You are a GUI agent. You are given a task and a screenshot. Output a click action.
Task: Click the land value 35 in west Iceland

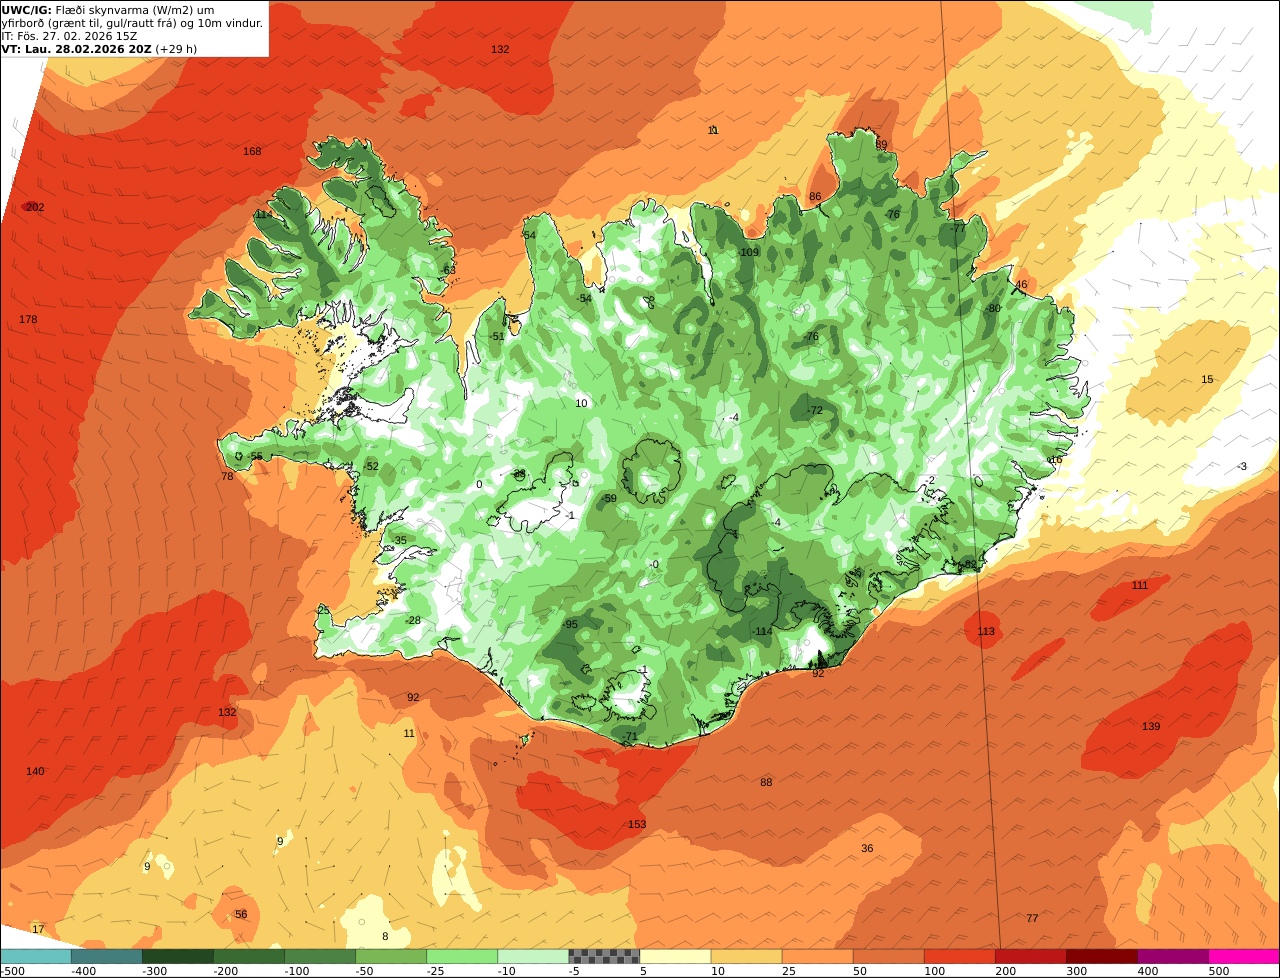pyautogui.click(x=400, y=540)
